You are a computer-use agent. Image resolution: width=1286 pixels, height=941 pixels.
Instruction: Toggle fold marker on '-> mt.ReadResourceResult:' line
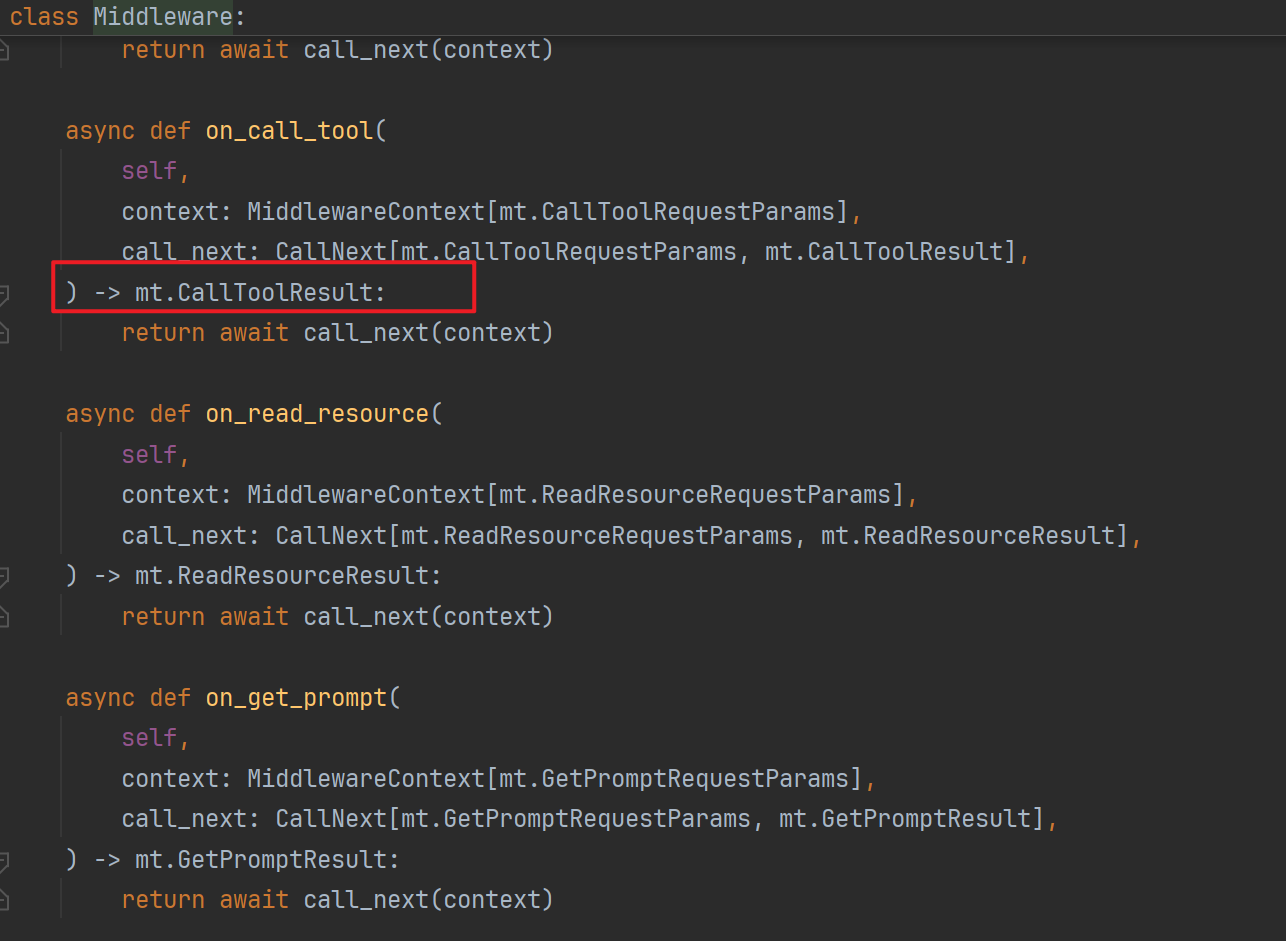pos(4,577)
